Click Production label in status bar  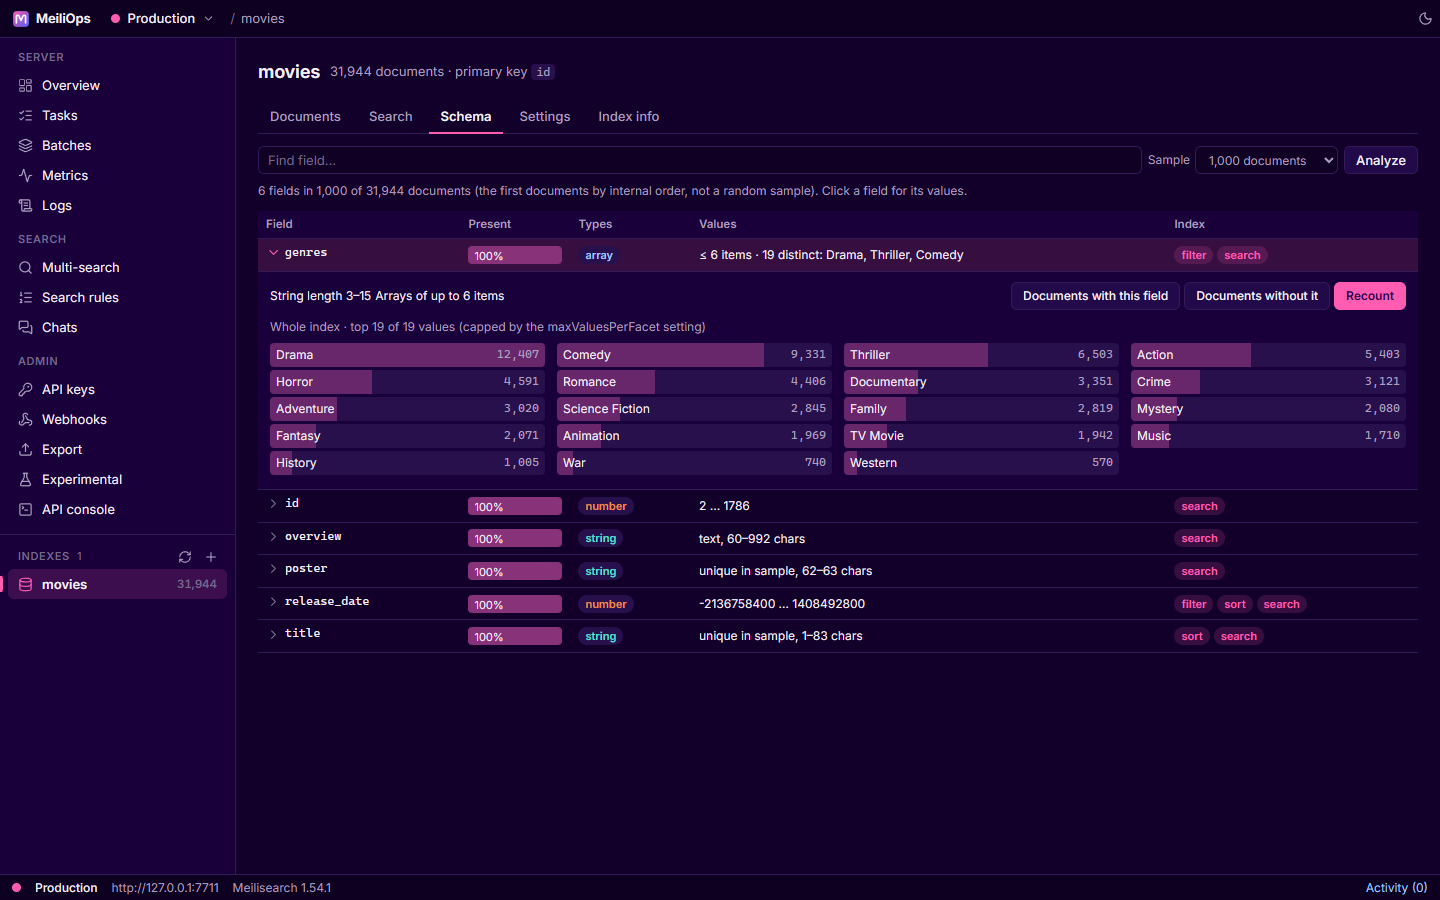click(66, 888)
